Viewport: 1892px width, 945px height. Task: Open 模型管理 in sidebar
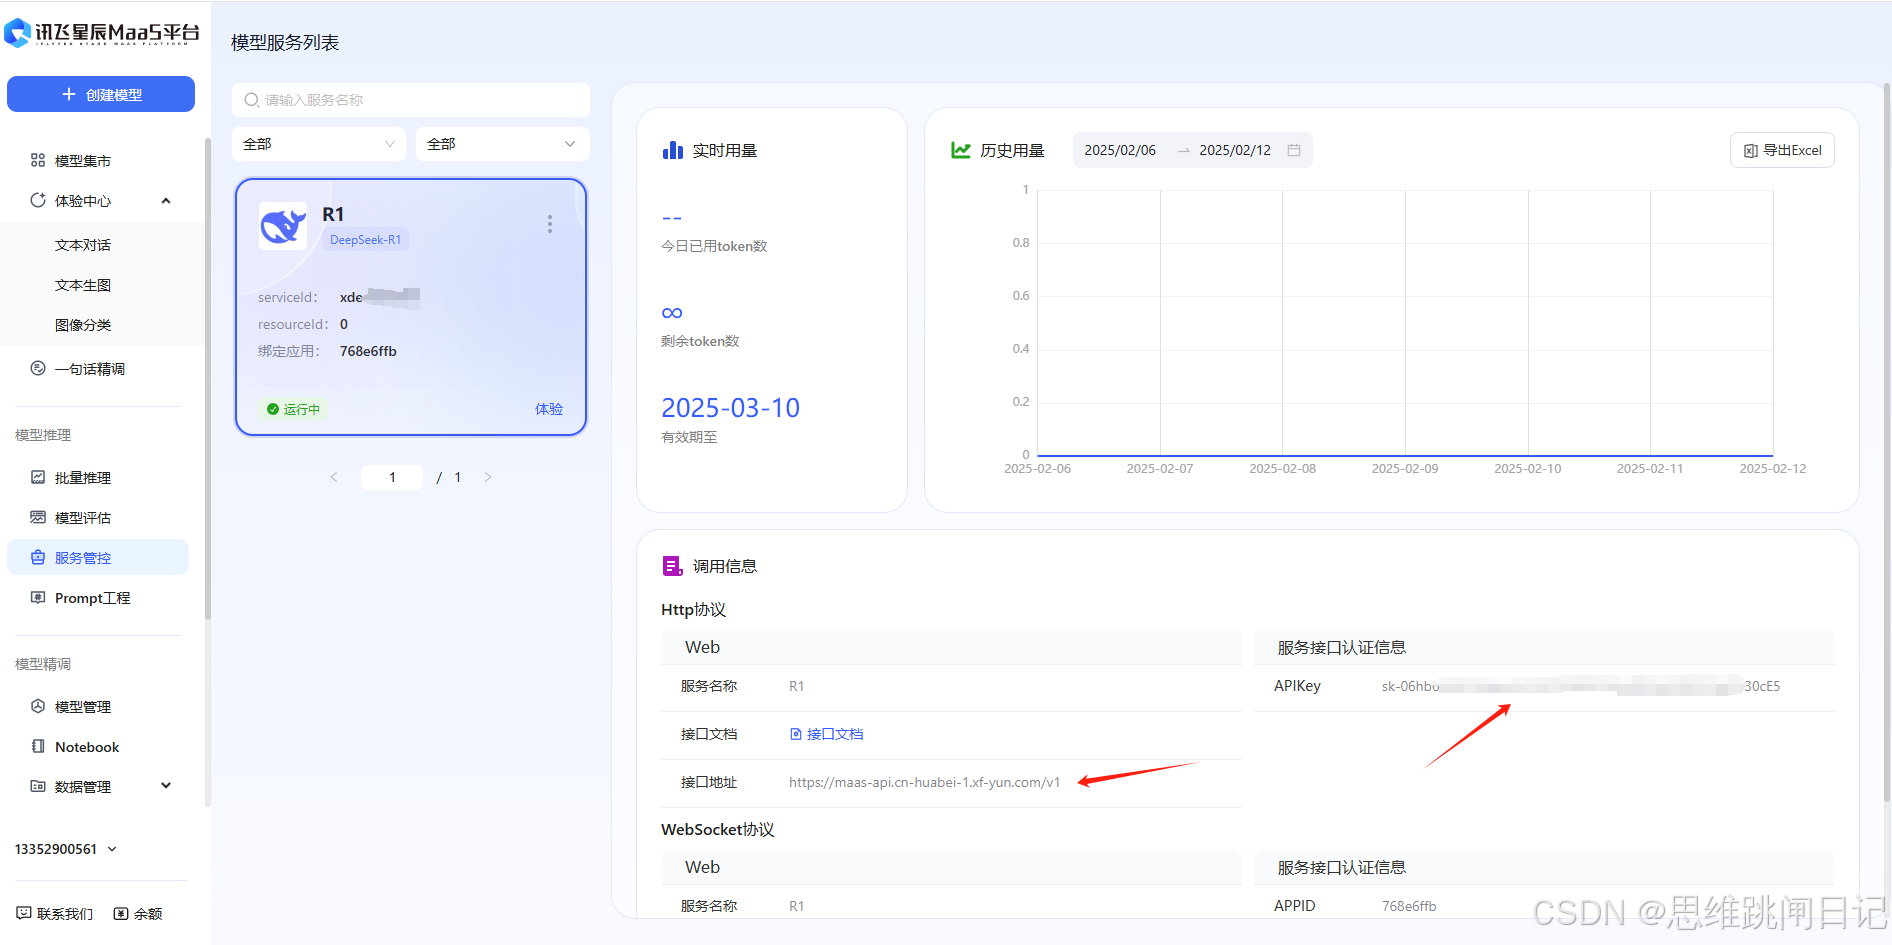coord(83,707)
